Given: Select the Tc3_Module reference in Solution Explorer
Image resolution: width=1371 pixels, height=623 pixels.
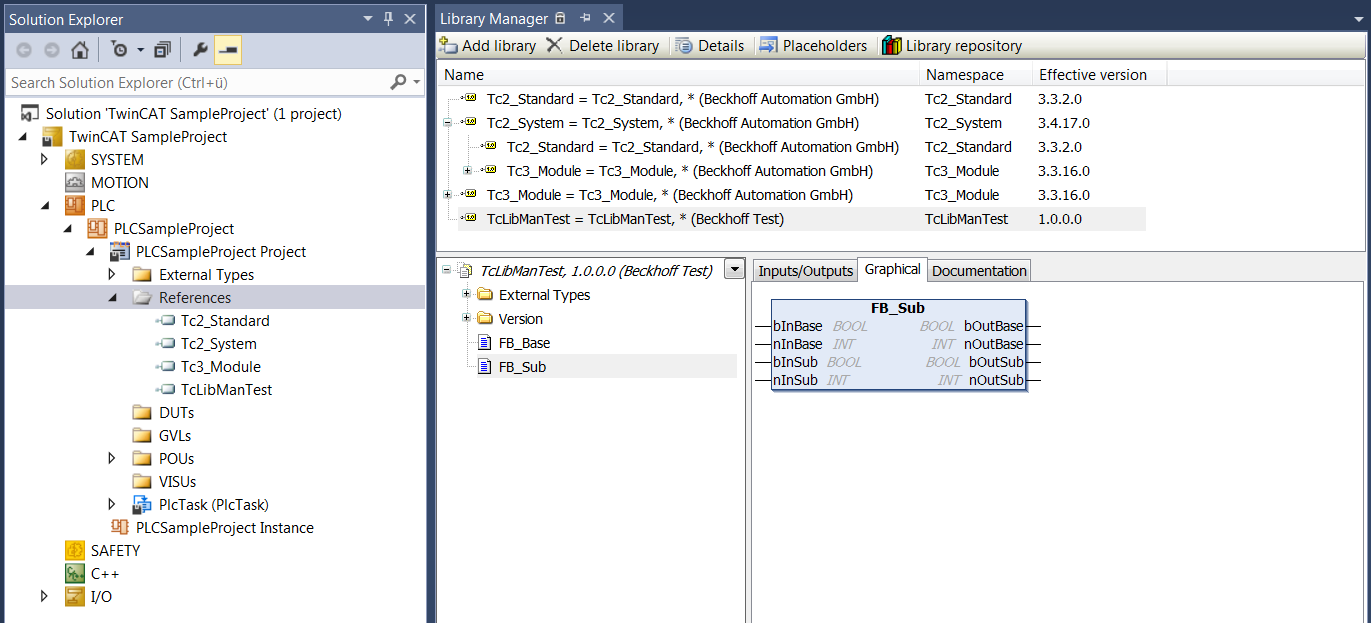Looking at the screenshot, I should [x=220, y=367].
